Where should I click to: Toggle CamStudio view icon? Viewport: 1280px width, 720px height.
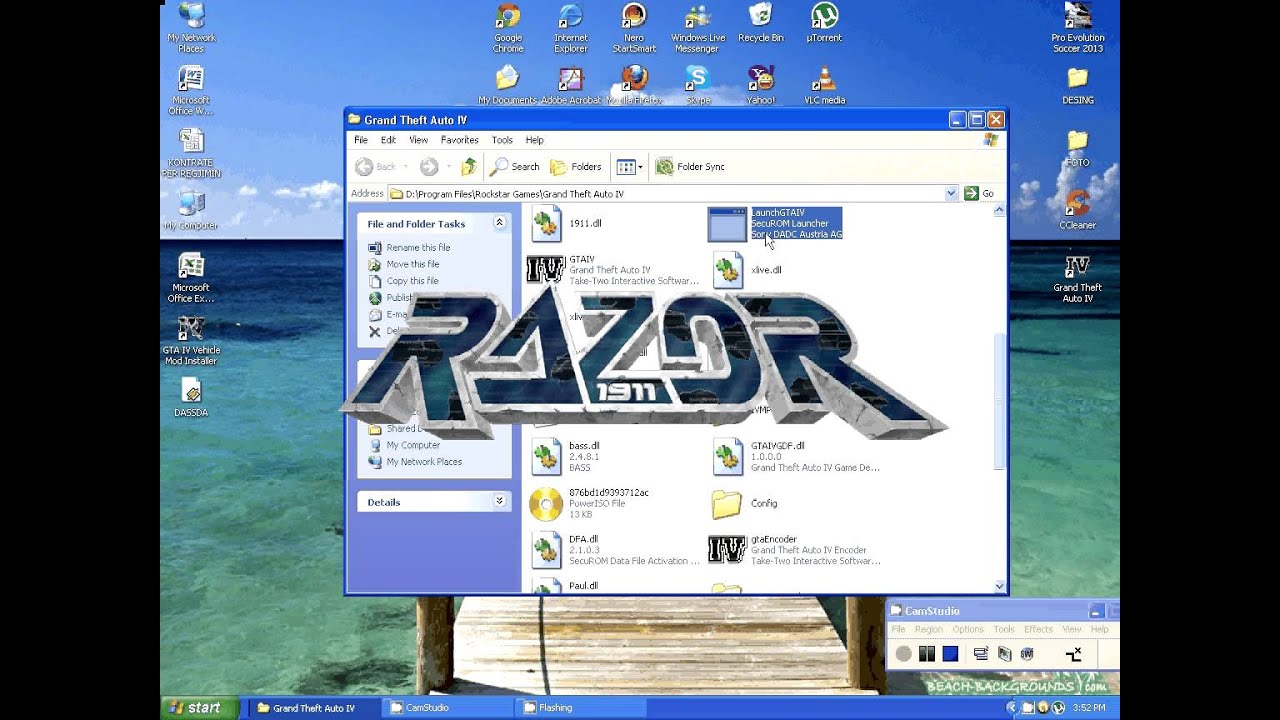(x=981, y=654)
